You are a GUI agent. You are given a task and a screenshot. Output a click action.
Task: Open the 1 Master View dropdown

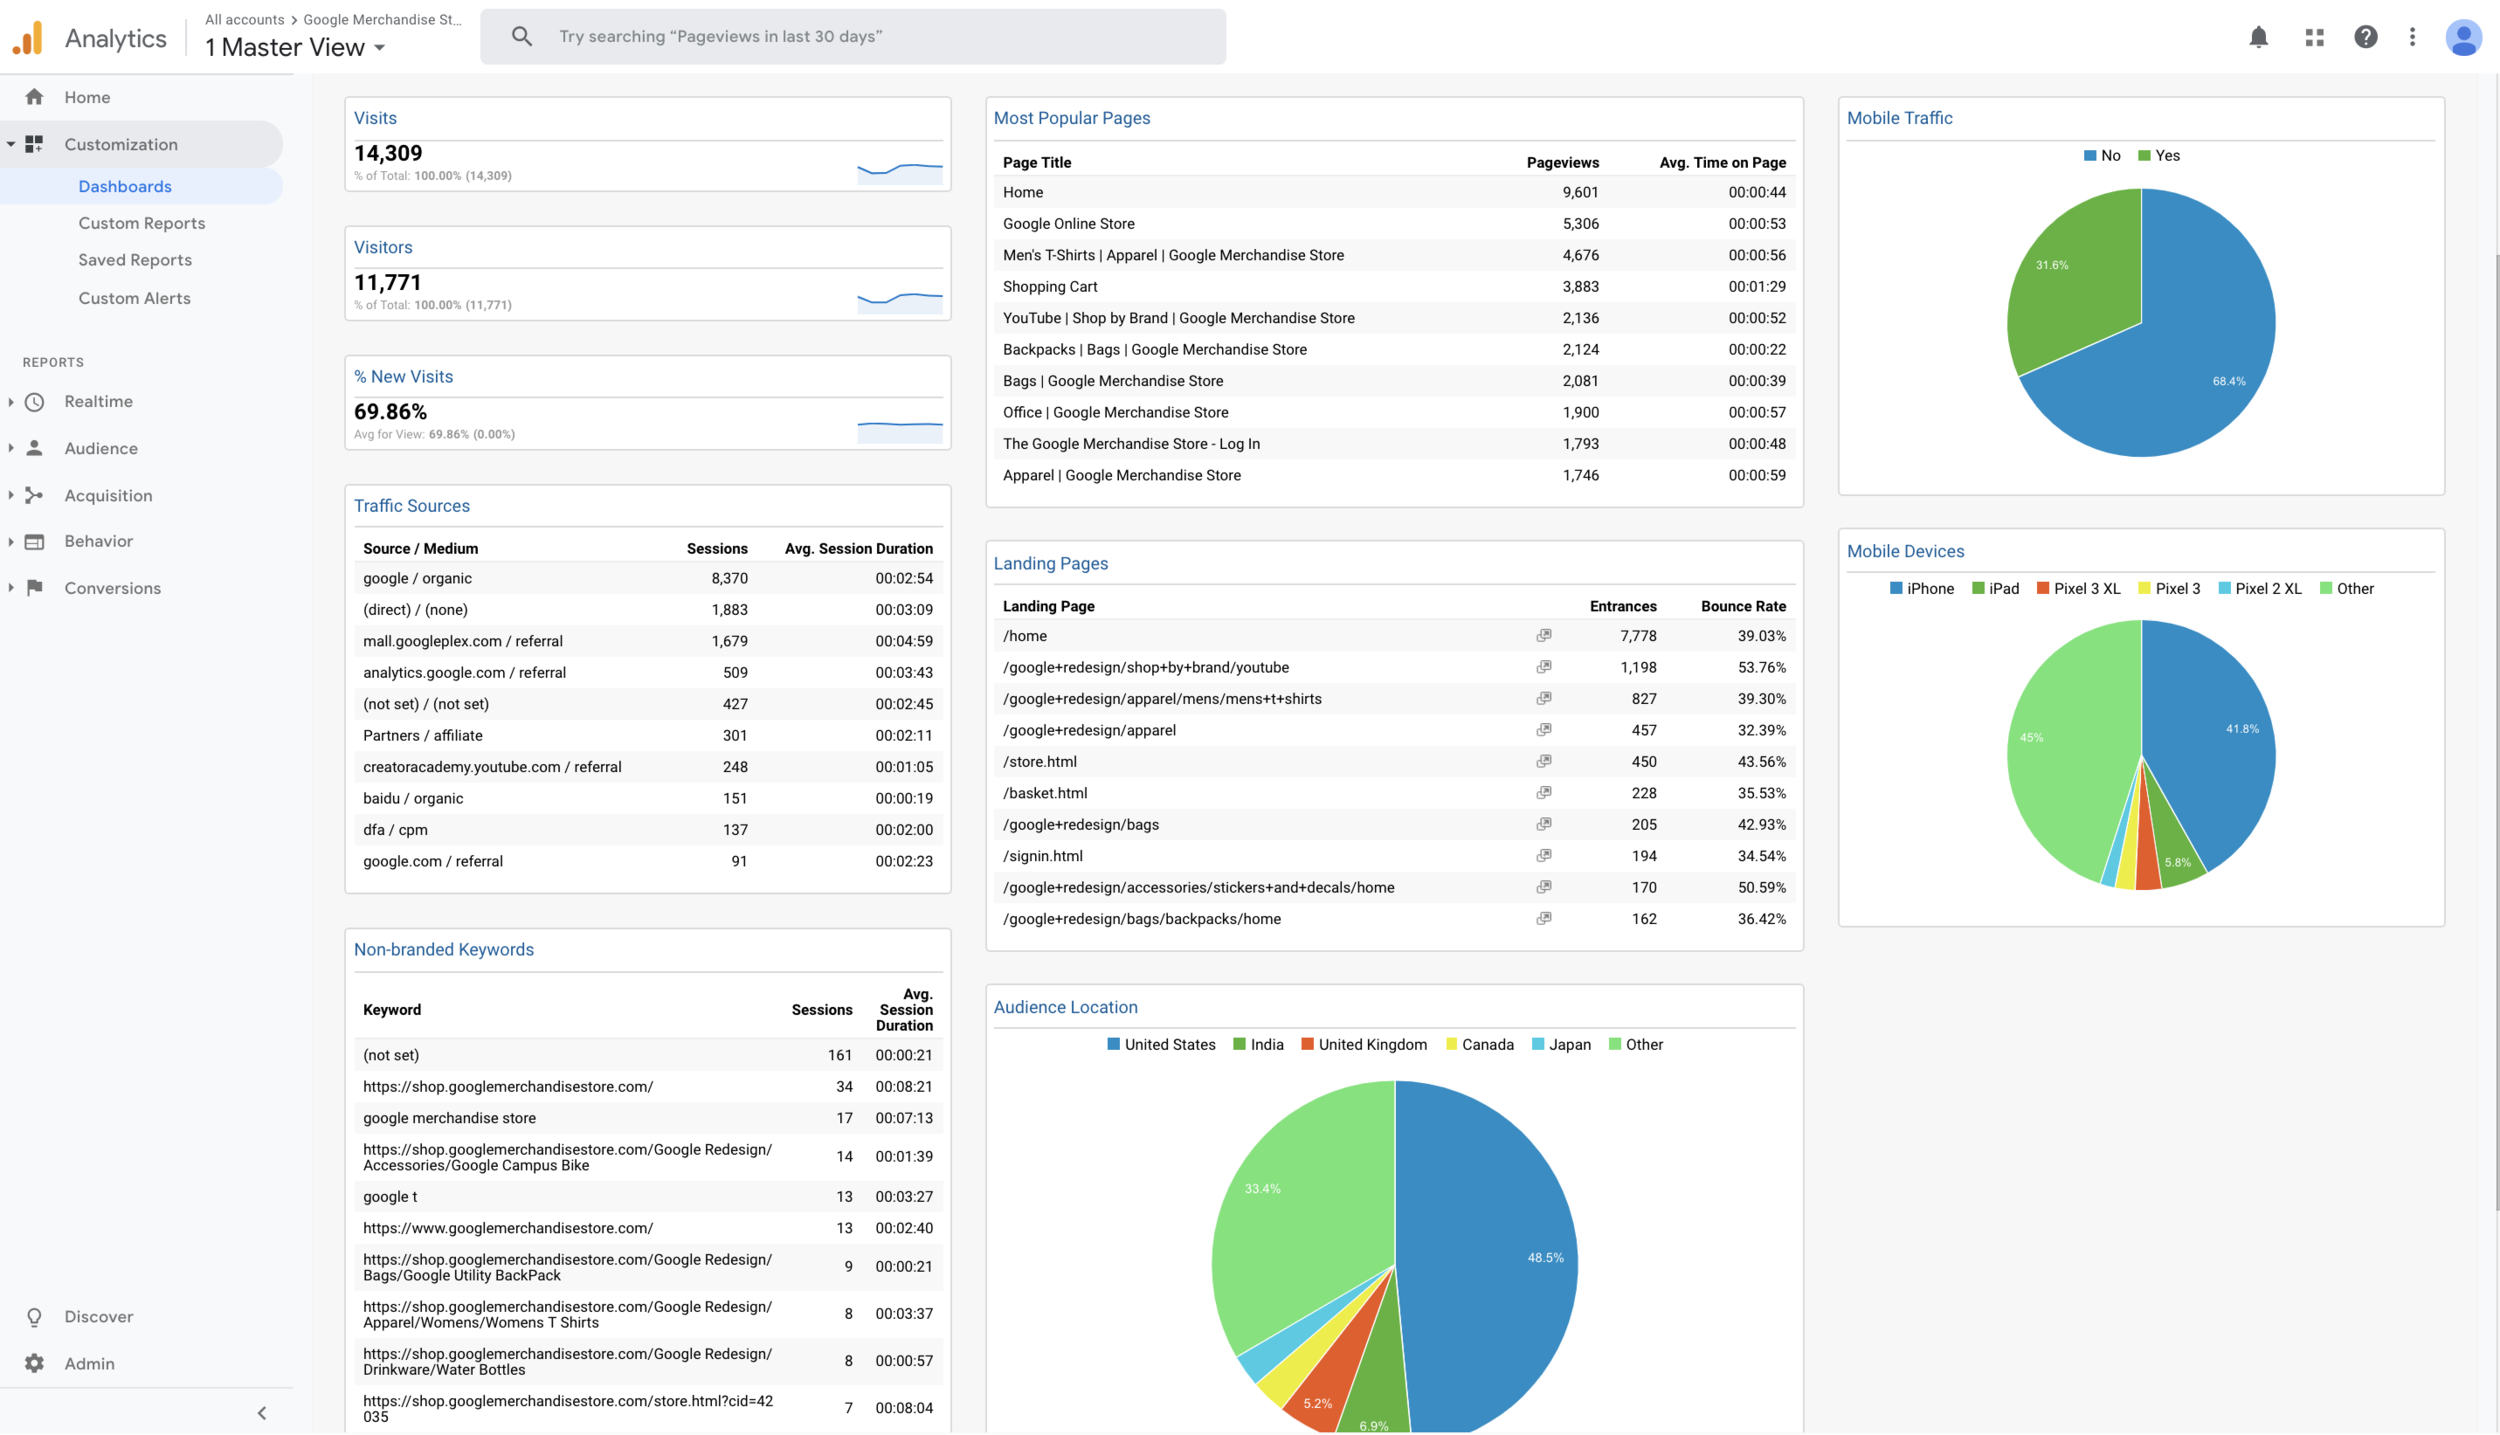[x=295, y=47]
